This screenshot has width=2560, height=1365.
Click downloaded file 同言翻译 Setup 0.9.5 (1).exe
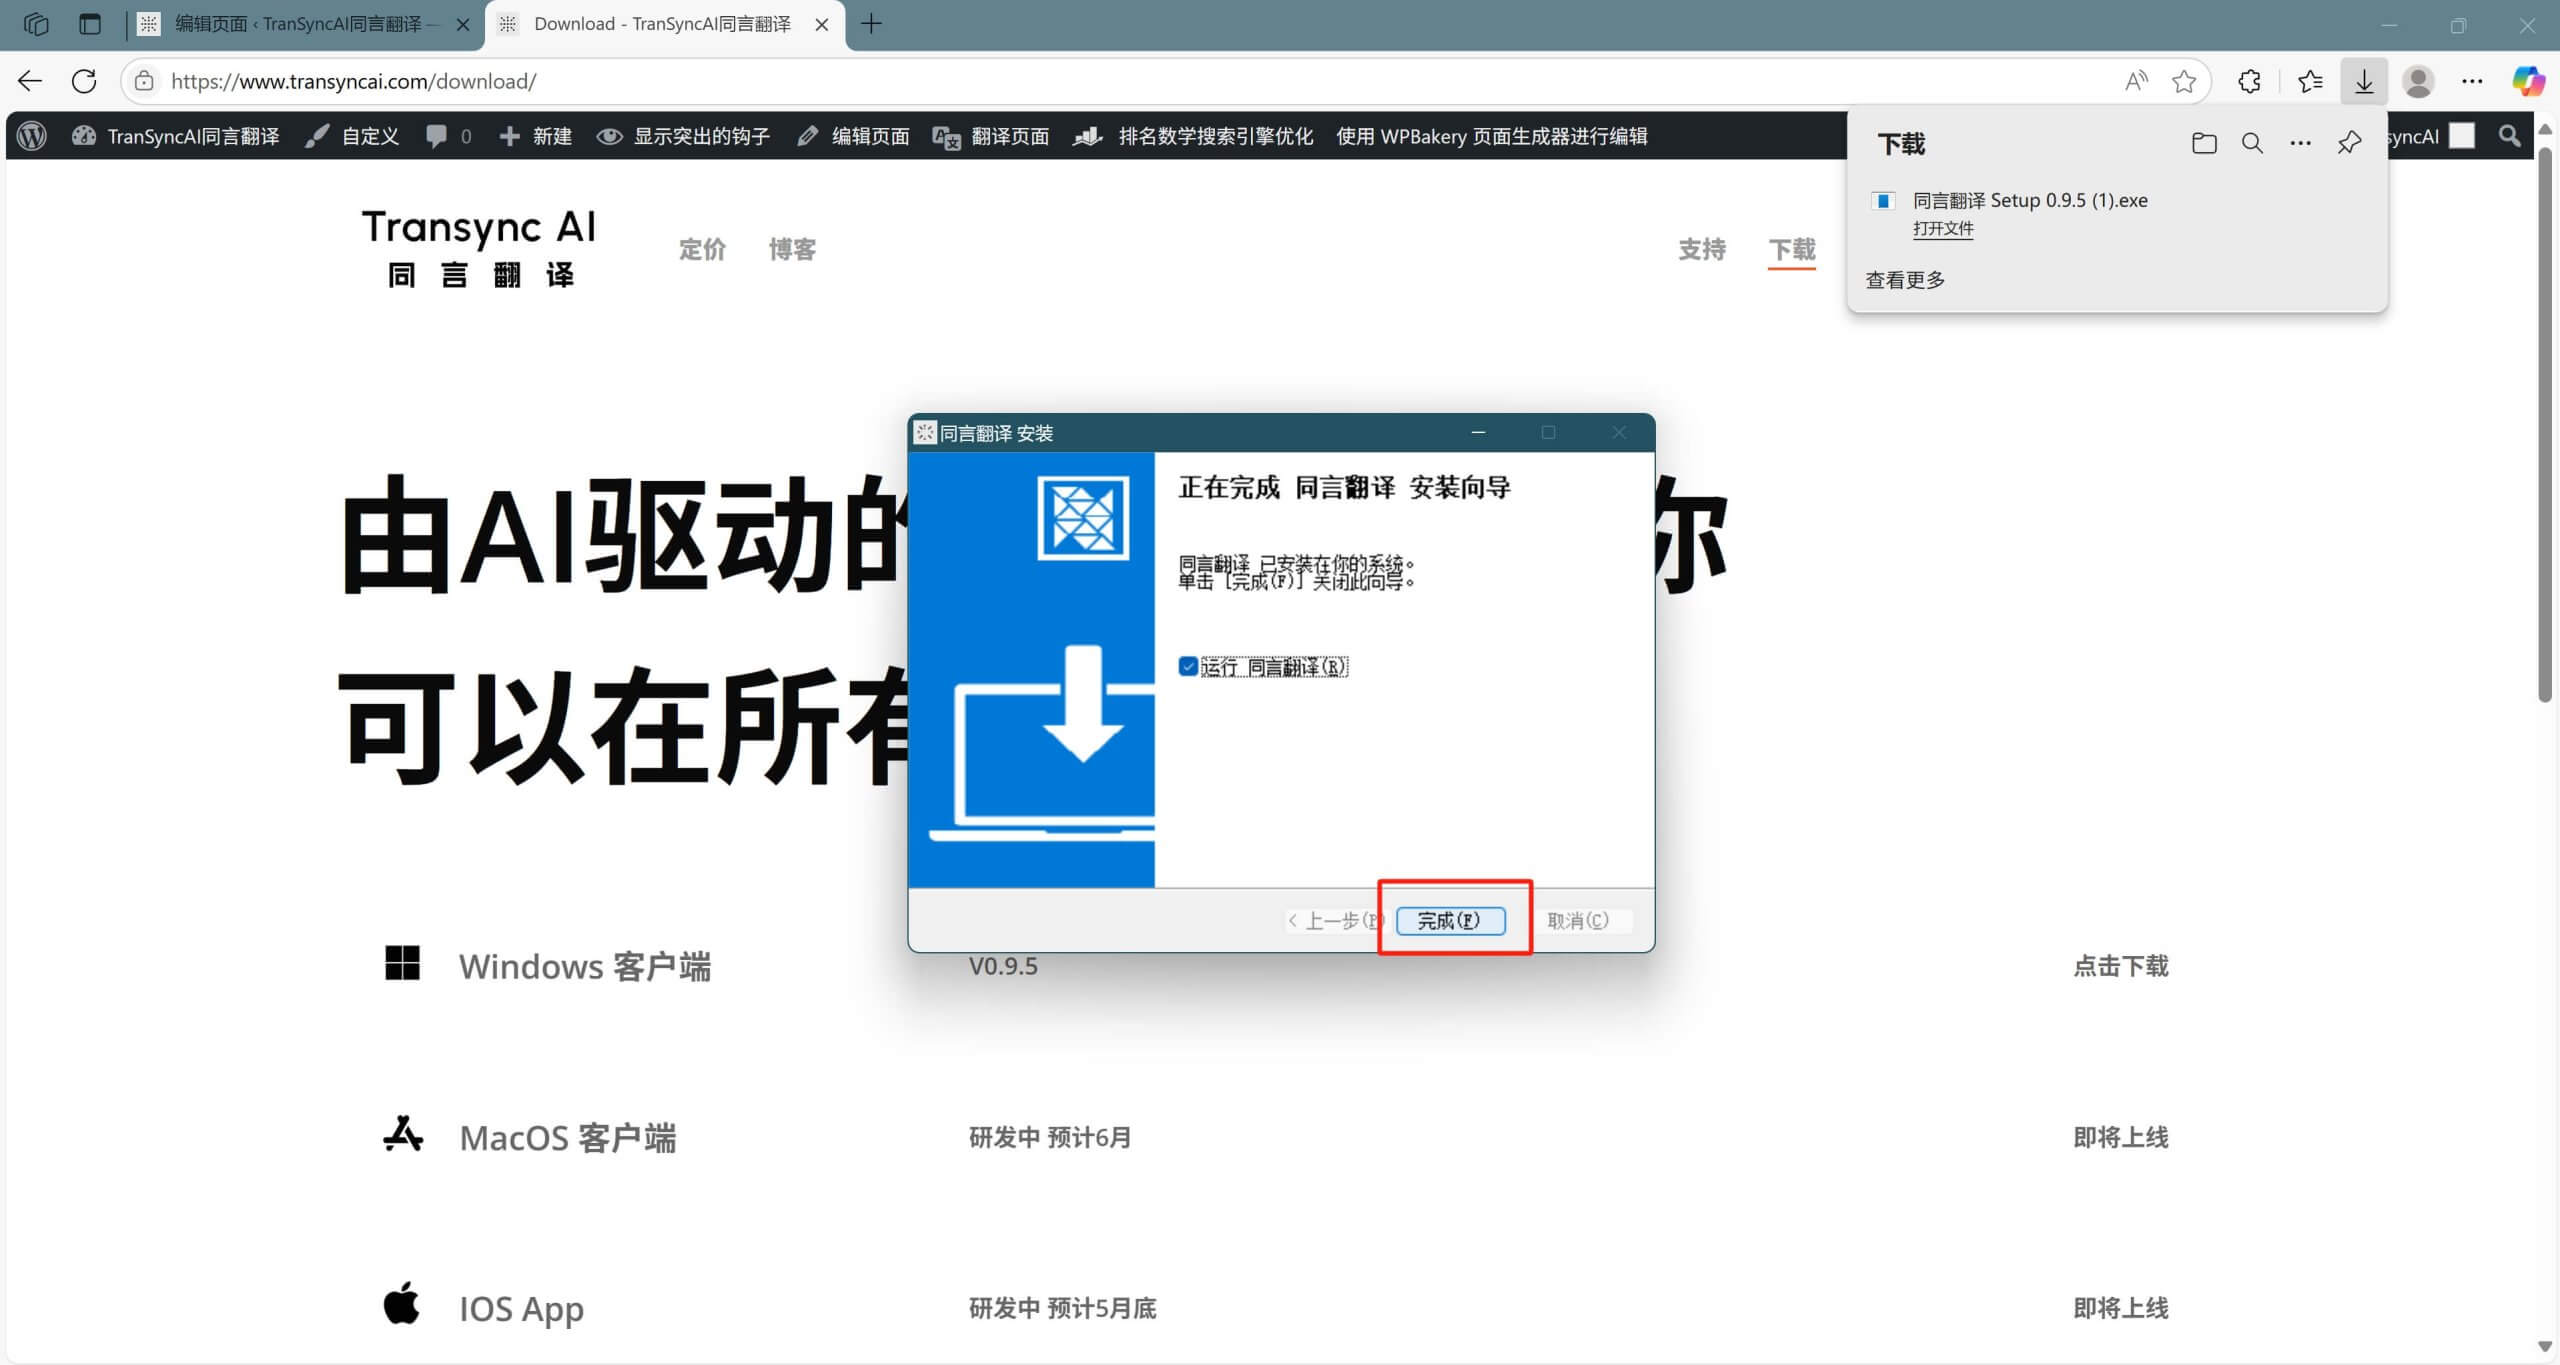point(2030,200)
